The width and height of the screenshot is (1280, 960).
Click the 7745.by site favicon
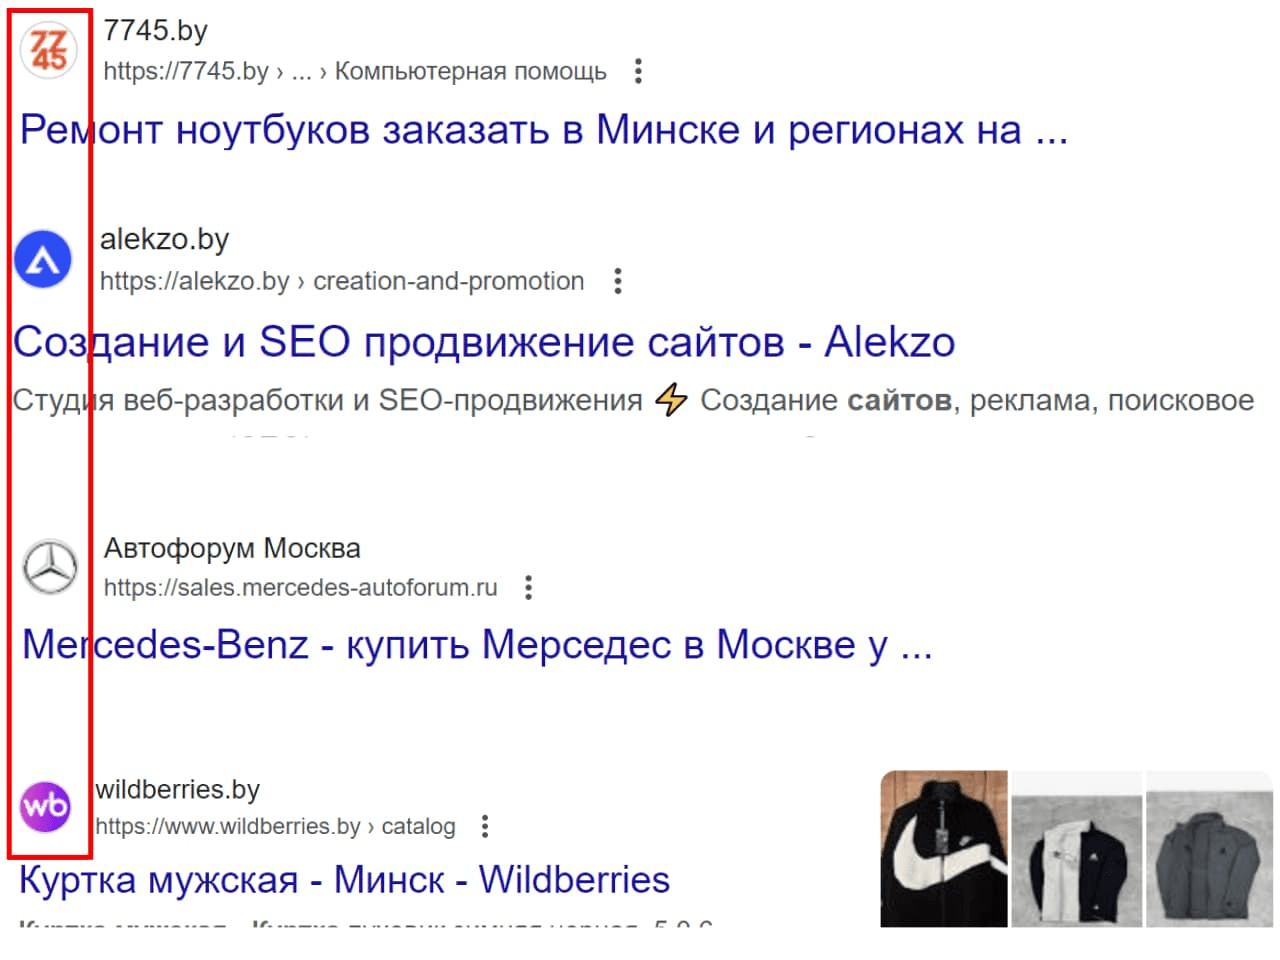click(48, 50)
